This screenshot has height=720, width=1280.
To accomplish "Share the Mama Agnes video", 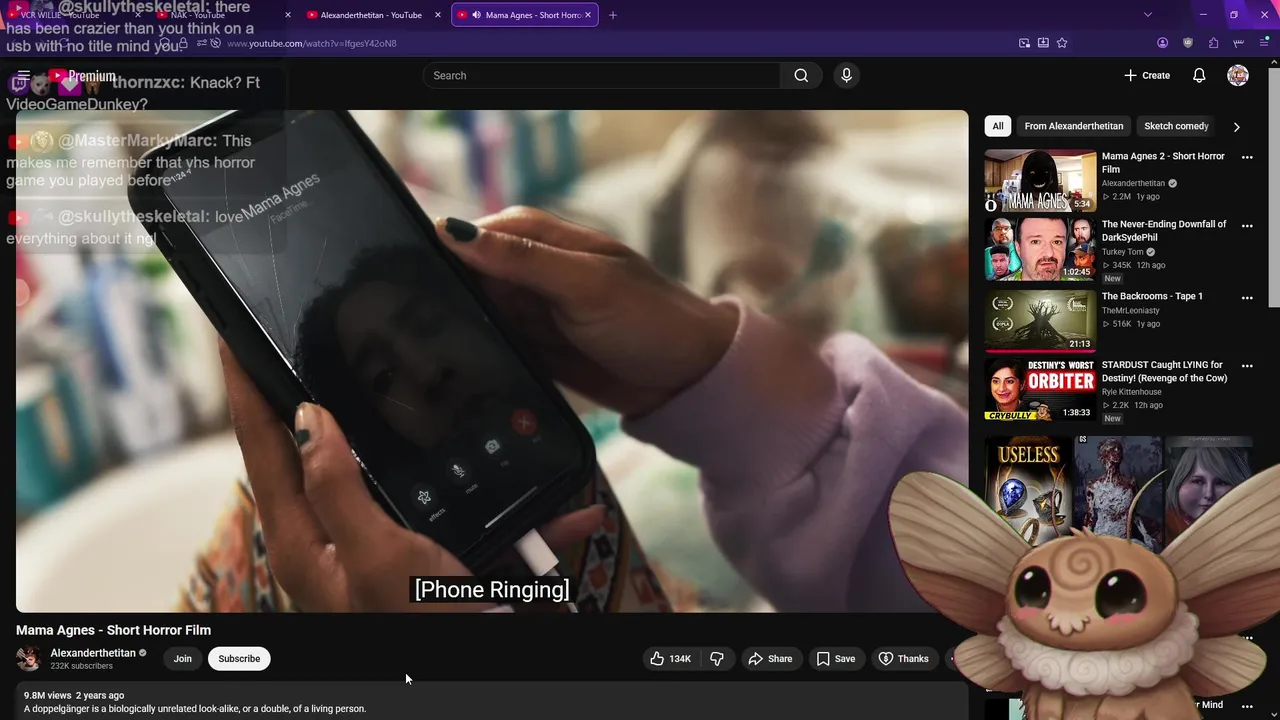I will pyautogui.click(x=770, y=658).
